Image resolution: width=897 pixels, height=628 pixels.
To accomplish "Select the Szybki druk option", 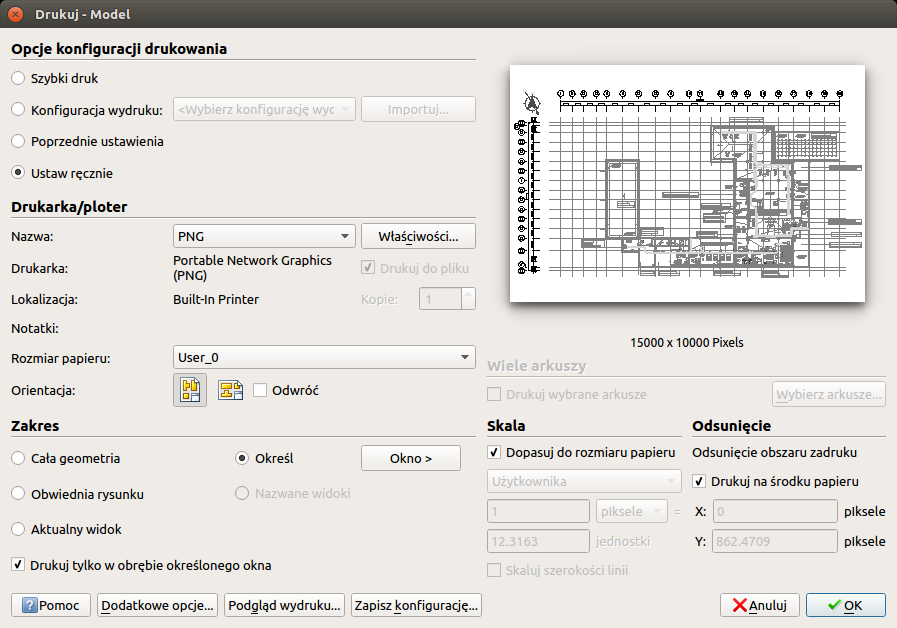I will [16, 78].
